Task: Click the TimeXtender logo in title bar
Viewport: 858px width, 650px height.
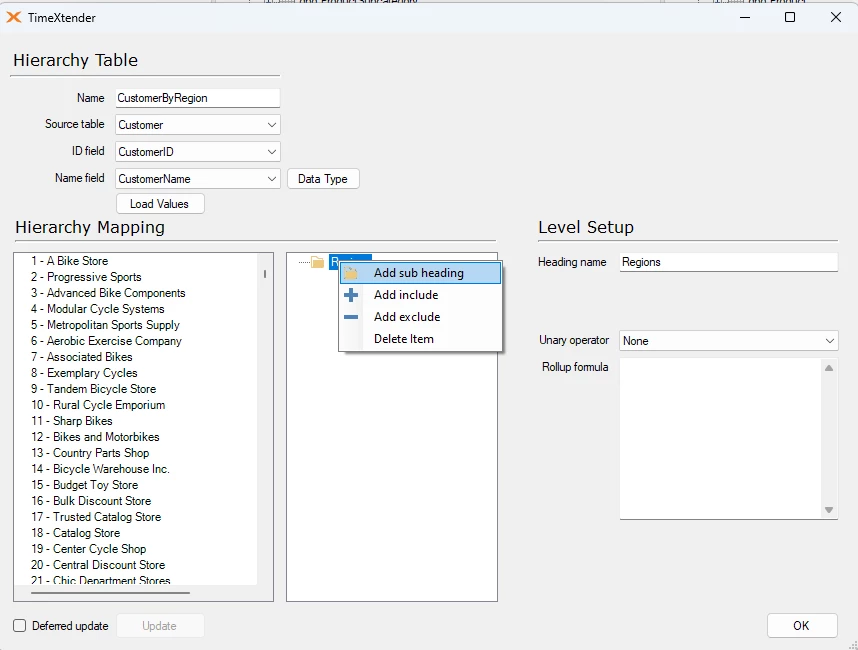Action: (14, 17)
